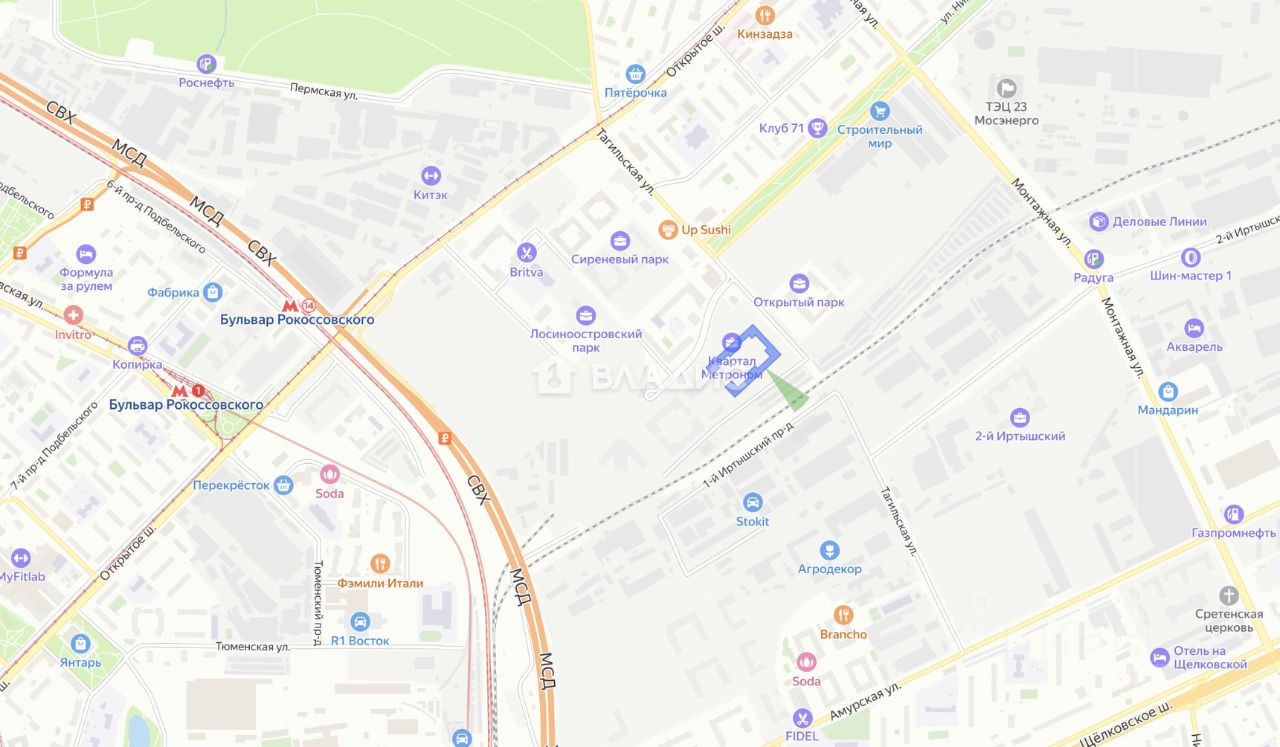Viewport: 1280px width, 747px height.
Task: Open the Кинздза restaurant marker
Action: tap(765, 15)
